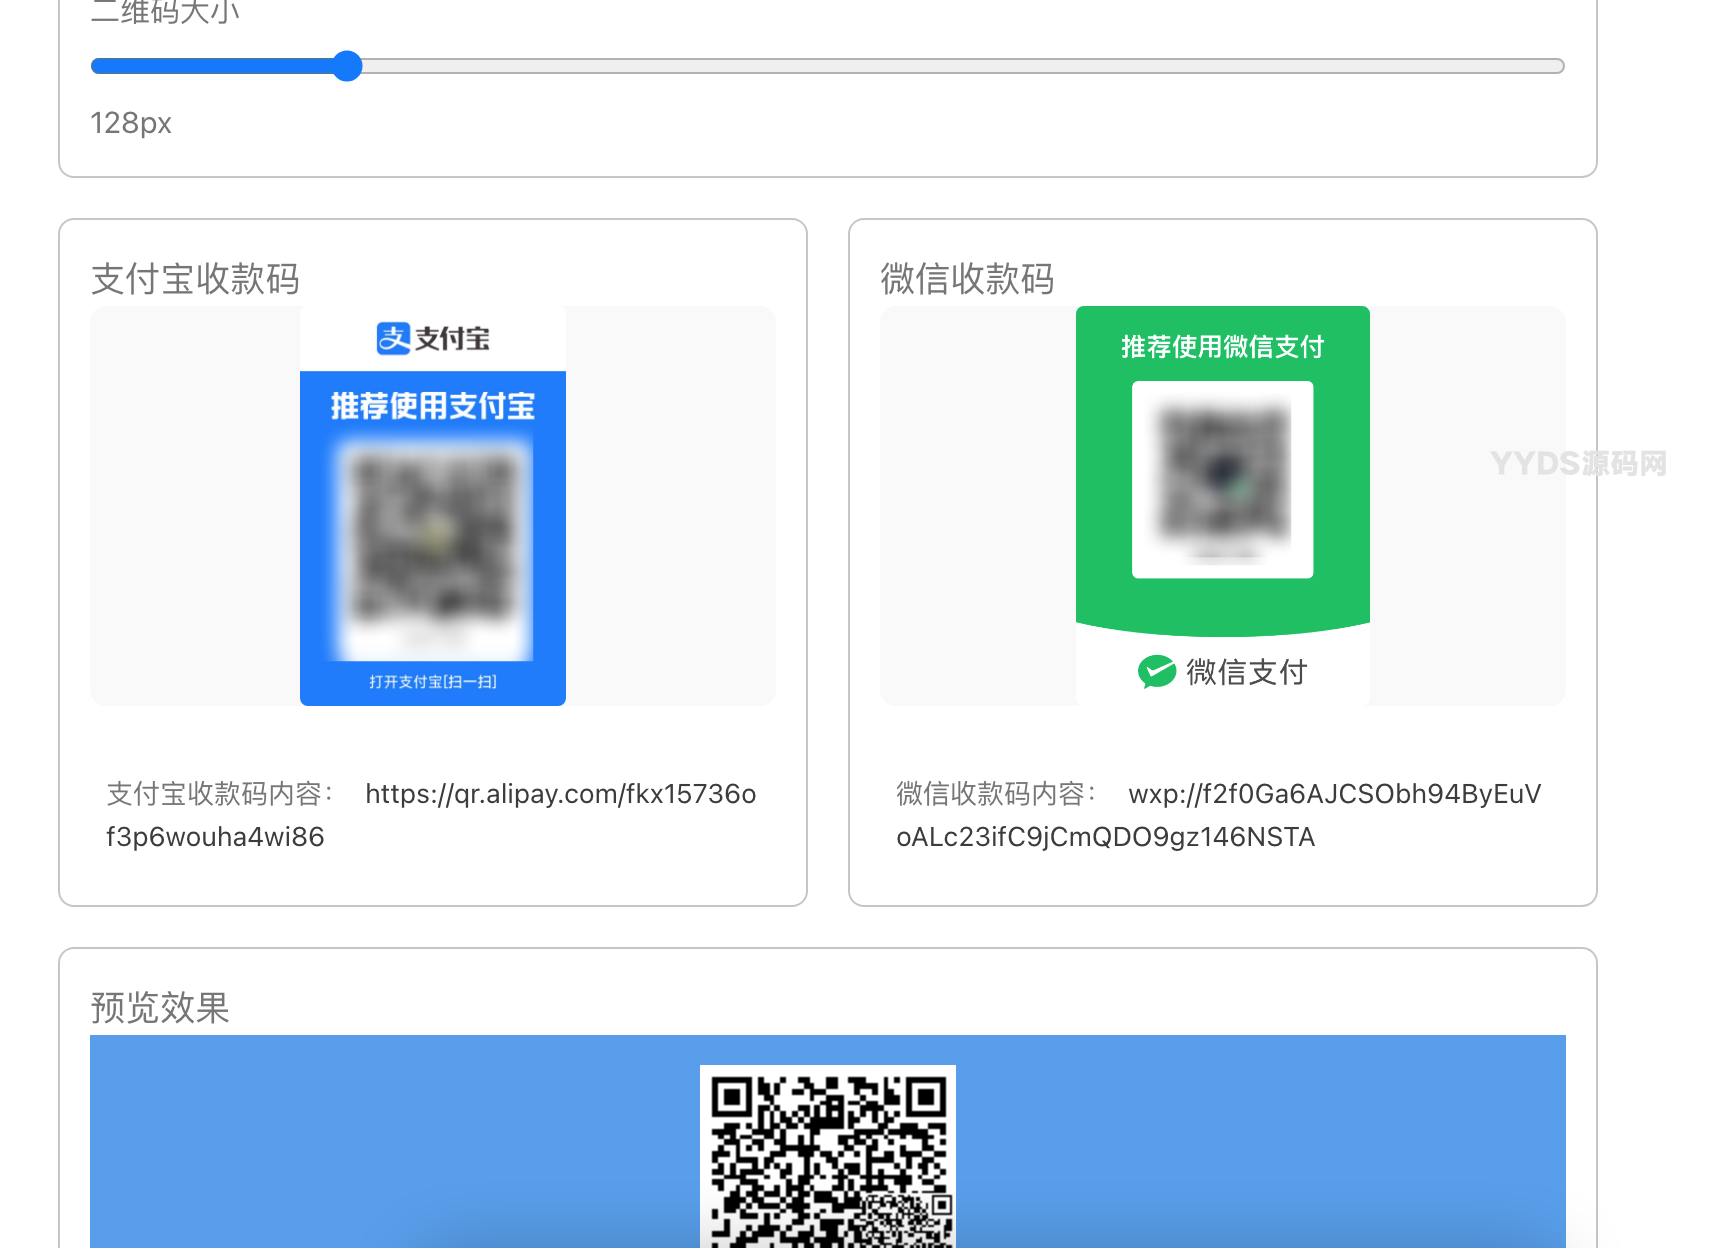Click the 微信收款码内容 label
The image size is (1720, 1248).
coord(996,794)
